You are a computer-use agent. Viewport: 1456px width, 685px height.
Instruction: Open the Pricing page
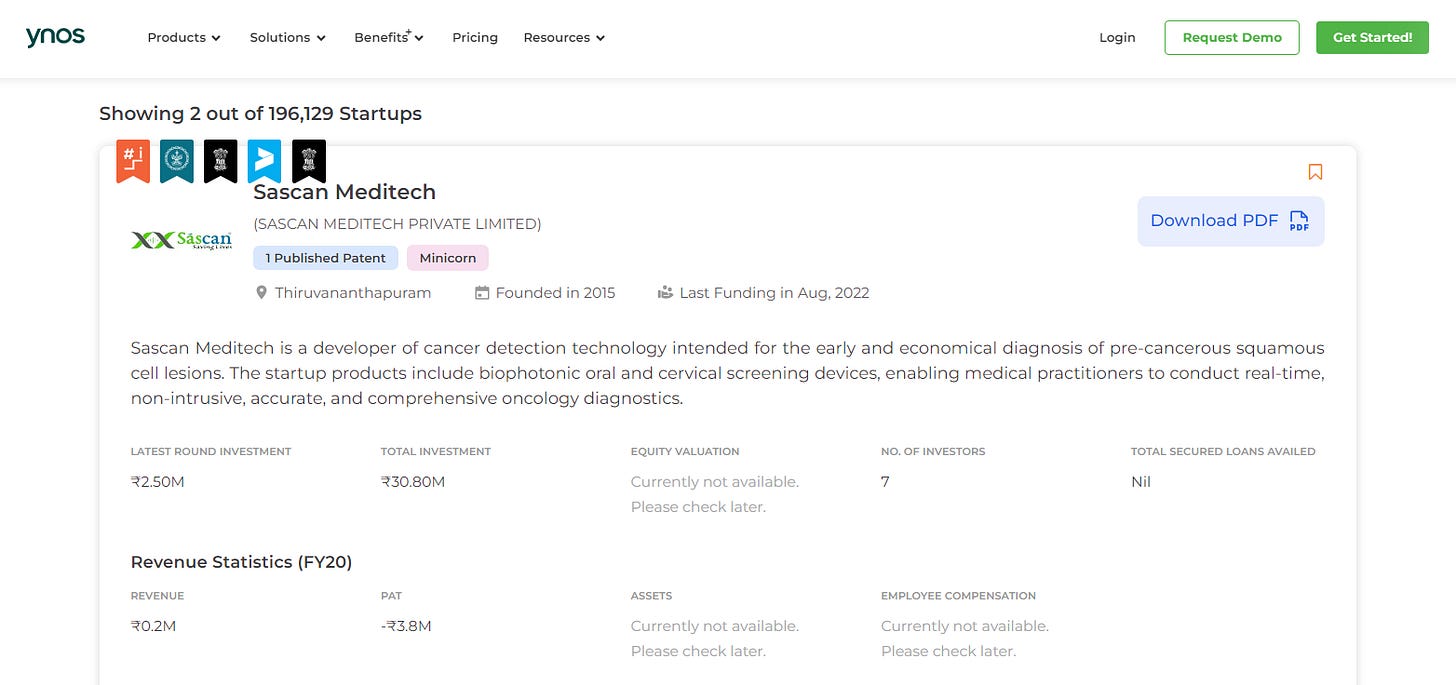[x=475, y=38]
